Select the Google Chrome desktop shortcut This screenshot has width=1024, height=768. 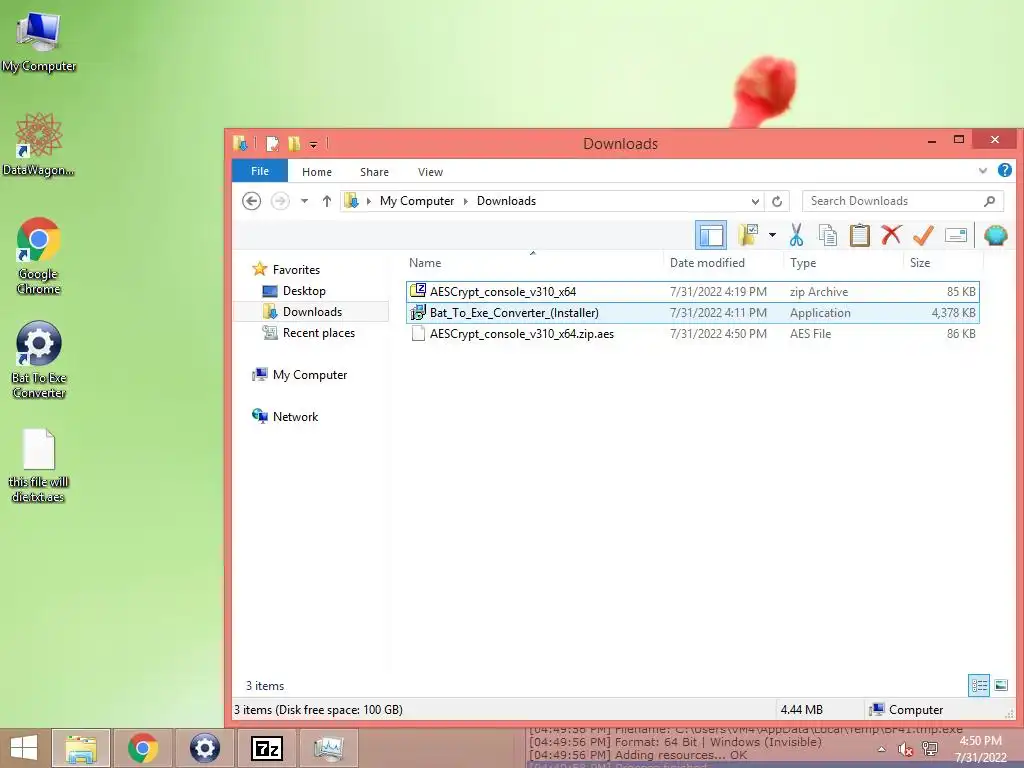coord(39,256)
